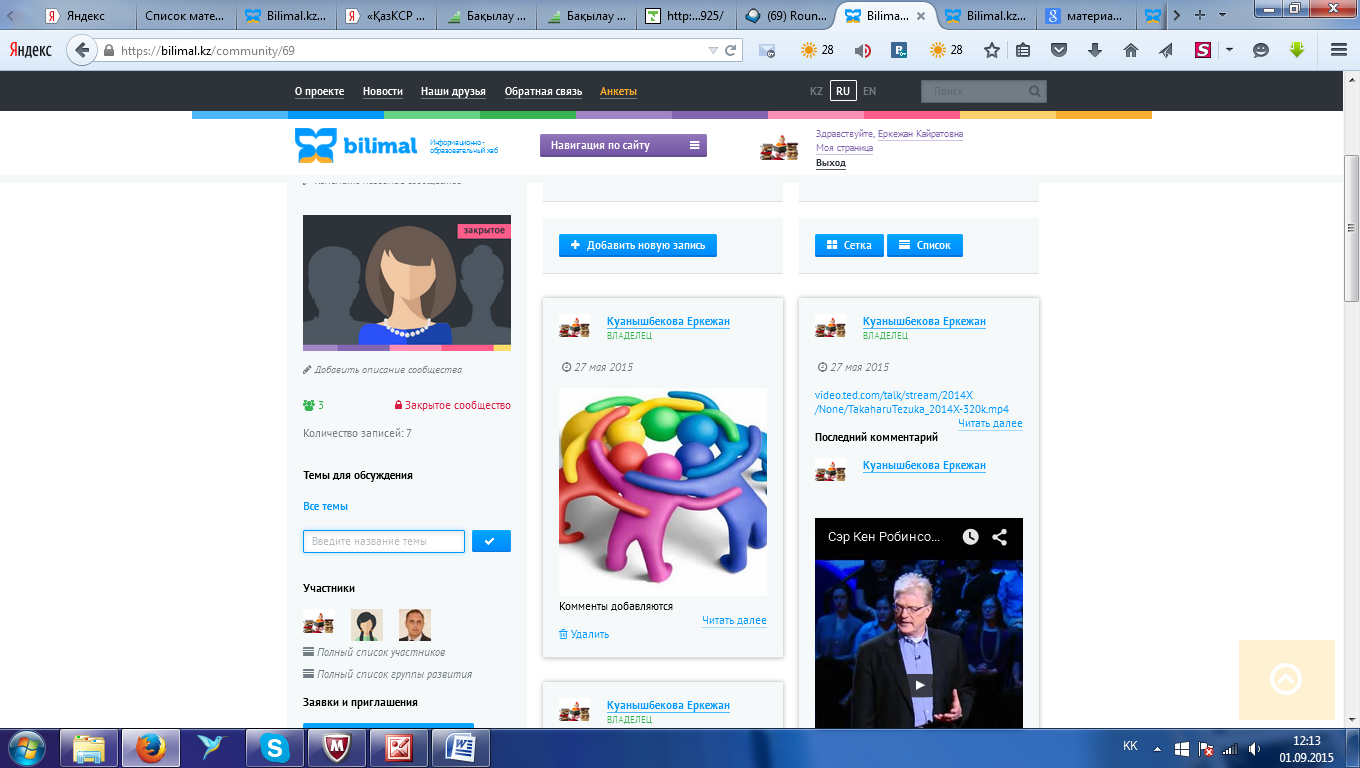Viewport: 1360px width, 768px height.
Task: Open Skype from the taskbar
Action: tap(274, 747)
